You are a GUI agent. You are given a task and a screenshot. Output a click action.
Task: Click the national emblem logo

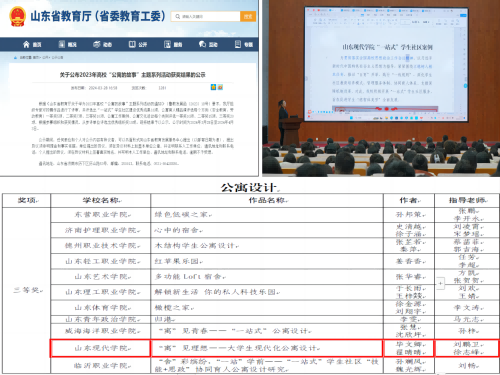pyautogui.click(x=17, y=16)
